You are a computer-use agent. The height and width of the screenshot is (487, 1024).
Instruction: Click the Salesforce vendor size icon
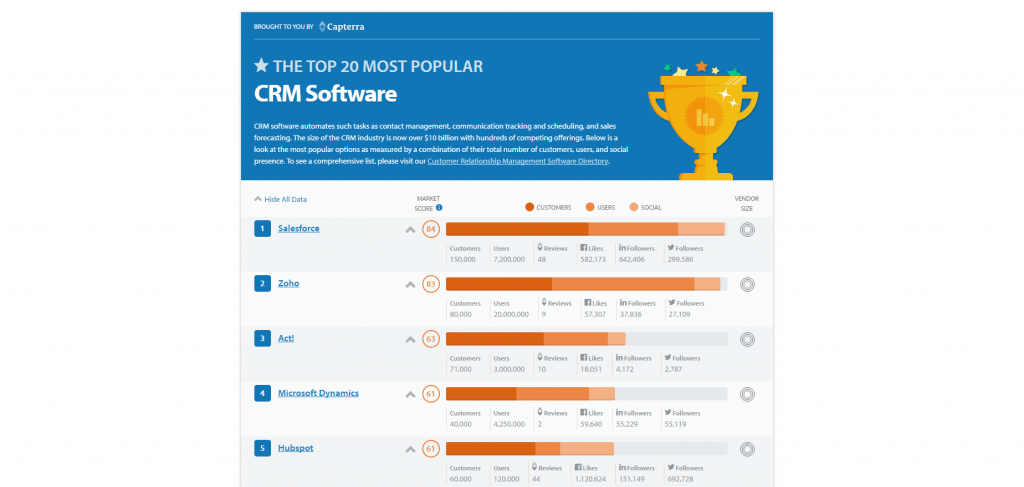pos(747,229)
